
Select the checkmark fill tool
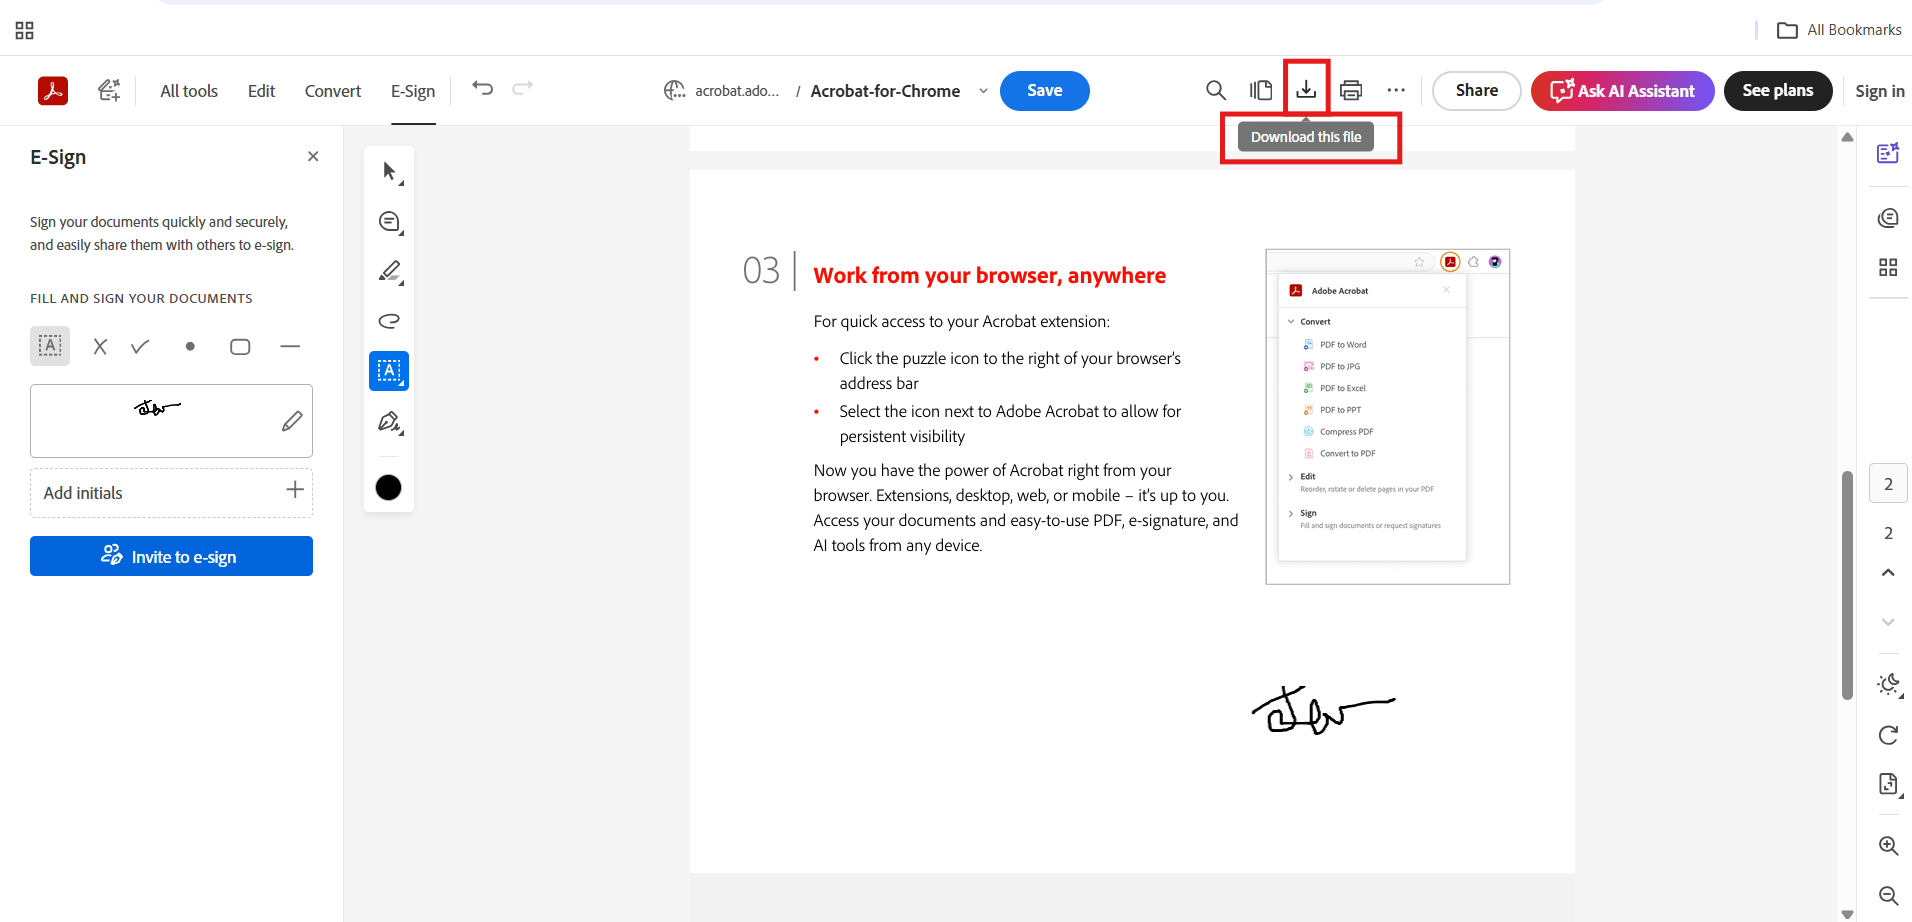140,347
